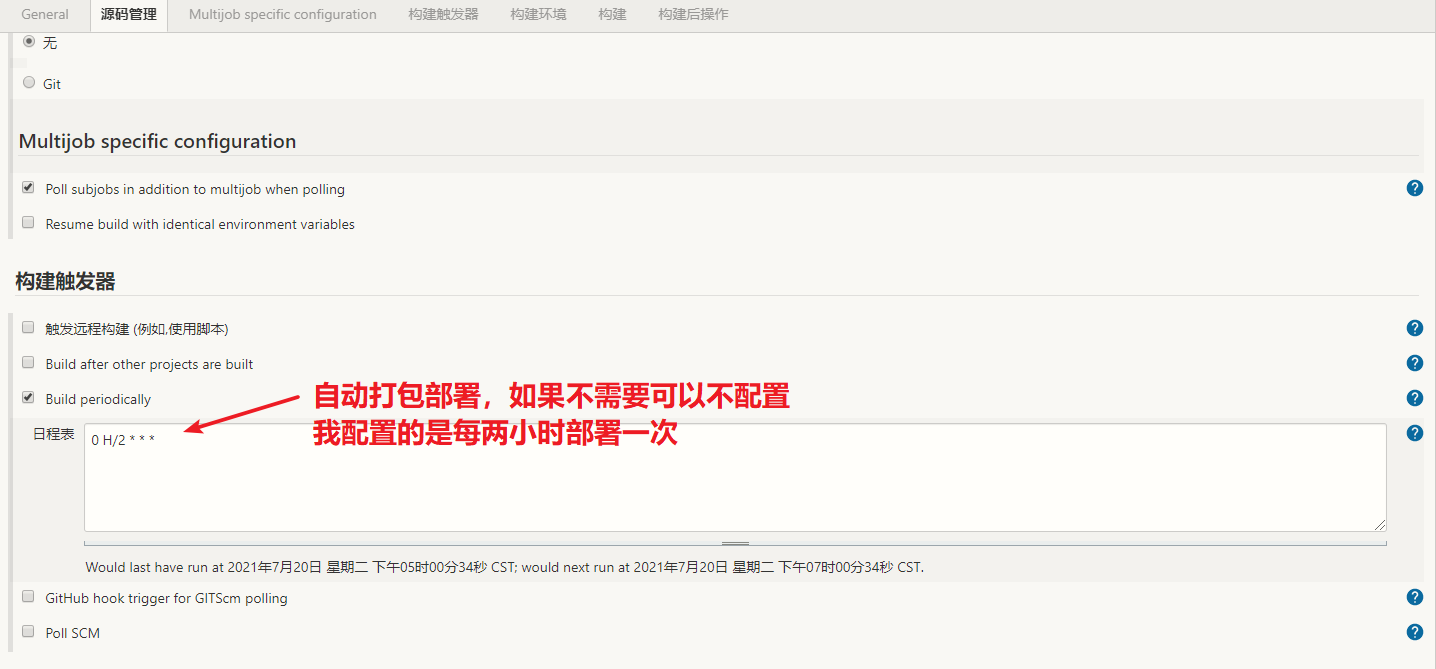This screenshot has width=1436, height=669.
Task: Open help for Build periodically
Action: [1414, 397]
